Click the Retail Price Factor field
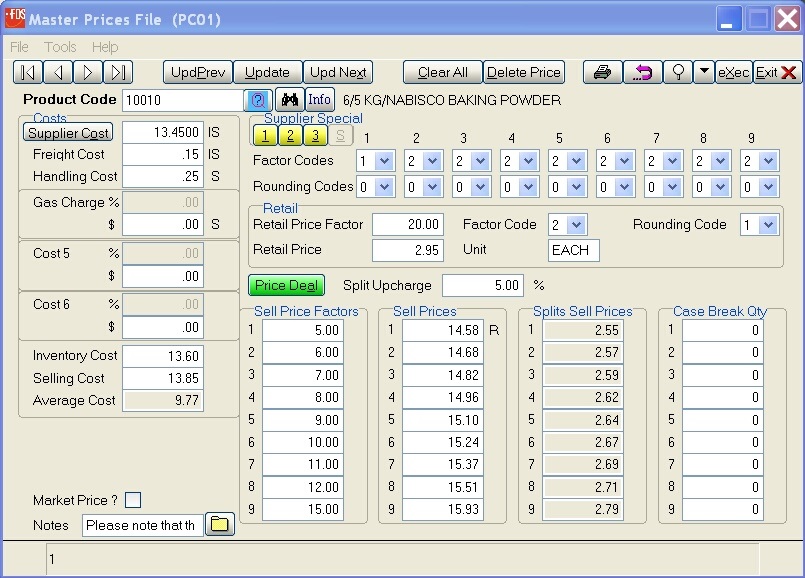Screen dimensions: 805x578 coord(408,224)
